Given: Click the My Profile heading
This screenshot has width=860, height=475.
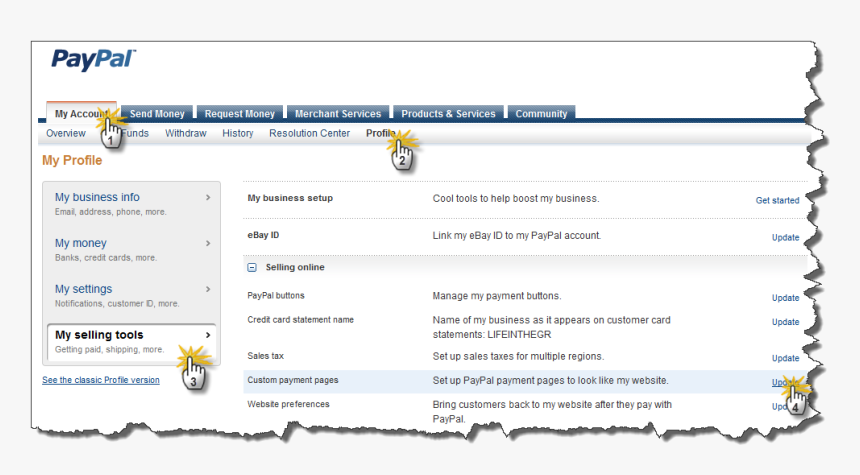Looking at the screenshot, I should (72, 160).
